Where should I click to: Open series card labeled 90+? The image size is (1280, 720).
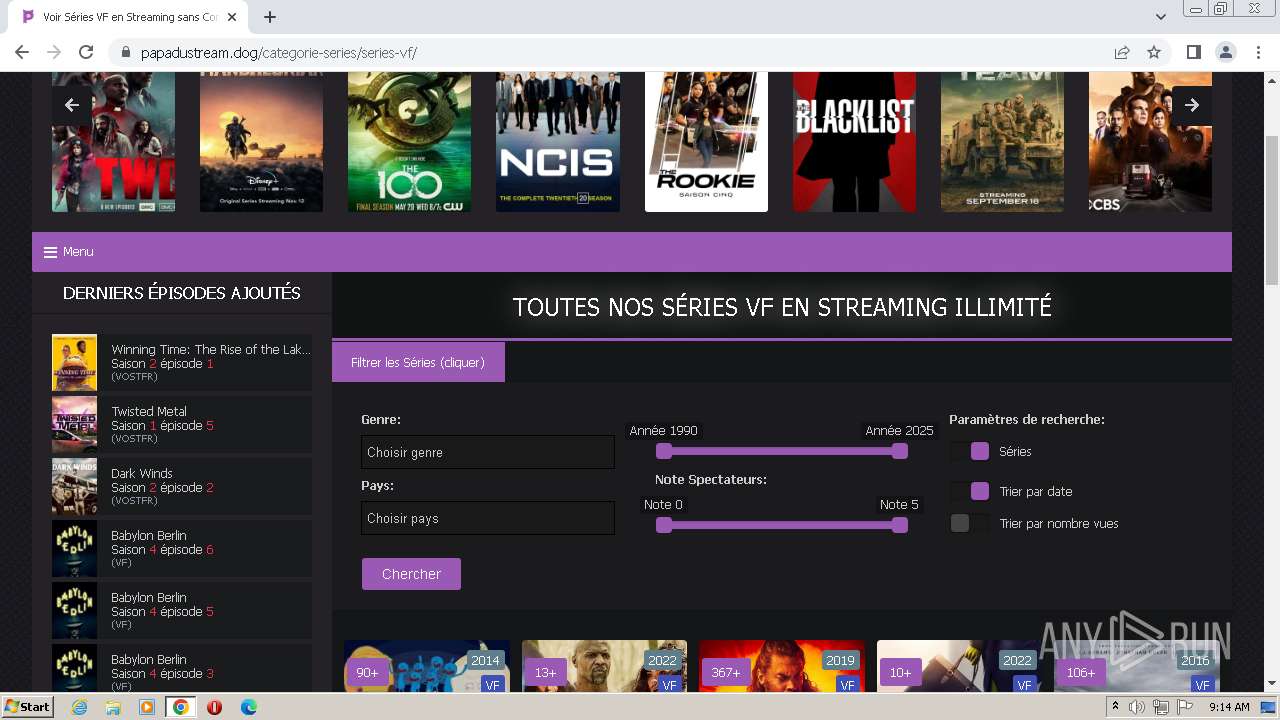427,666
